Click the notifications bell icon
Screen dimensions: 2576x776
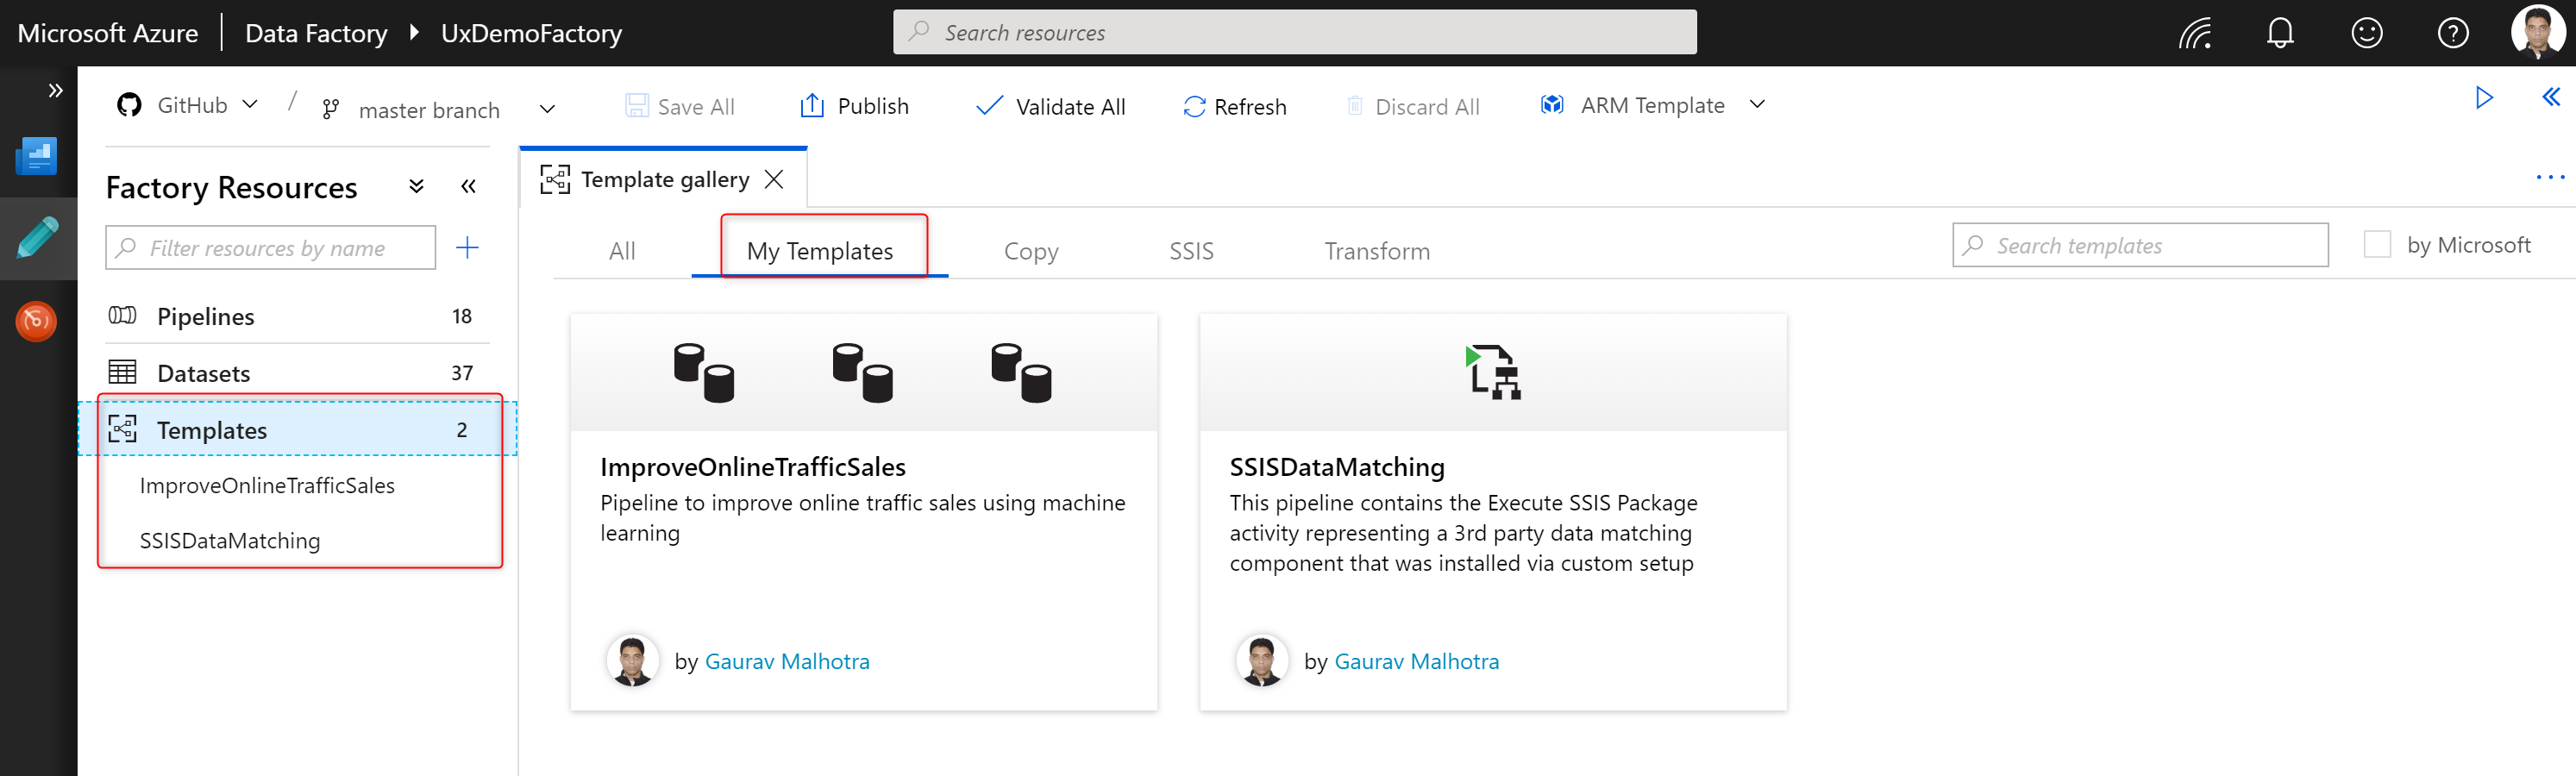click(x=2279, y=33)
